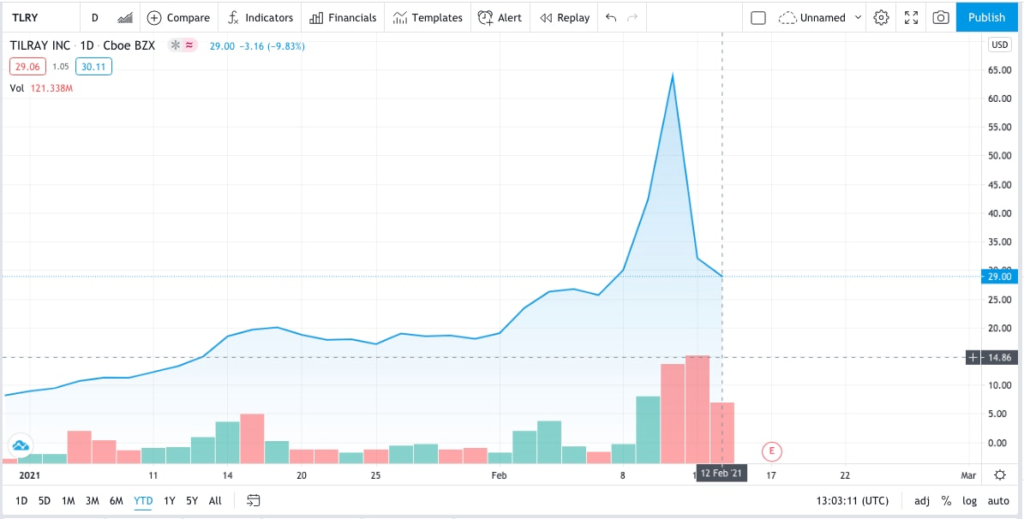Click Compare to add a symbol

(178, 18)
